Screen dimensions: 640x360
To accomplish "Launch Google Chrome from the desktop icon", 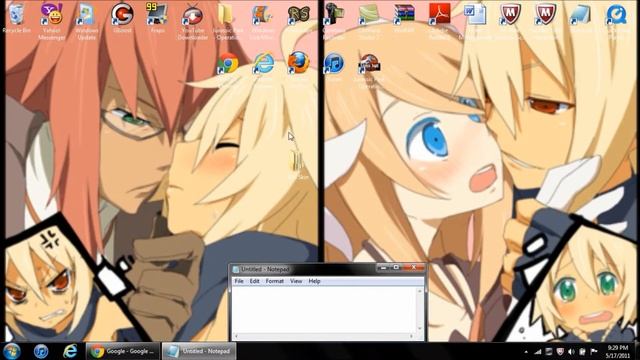I will (x=228, y=64).
